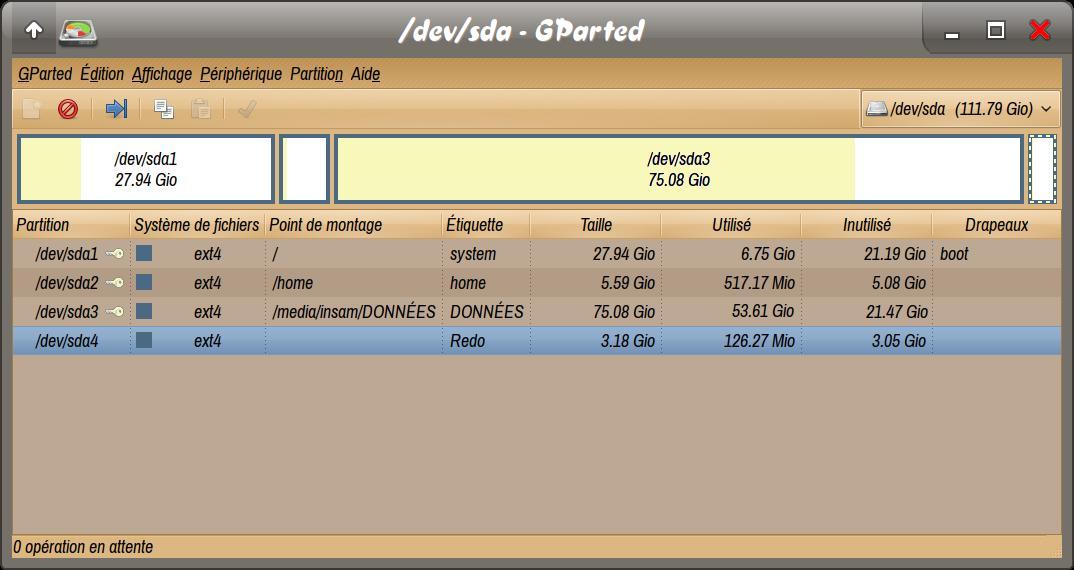Open the Affichage menu
The image size is (1074, 570).
[162, 74]
